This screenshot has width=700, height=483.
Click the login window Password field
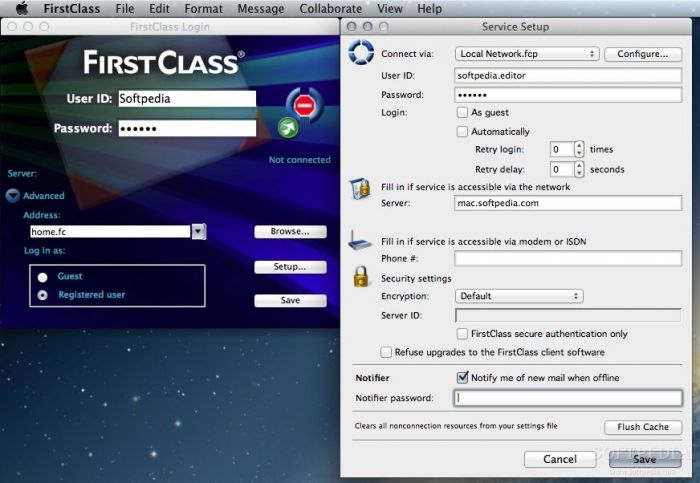tap(187, 129)
